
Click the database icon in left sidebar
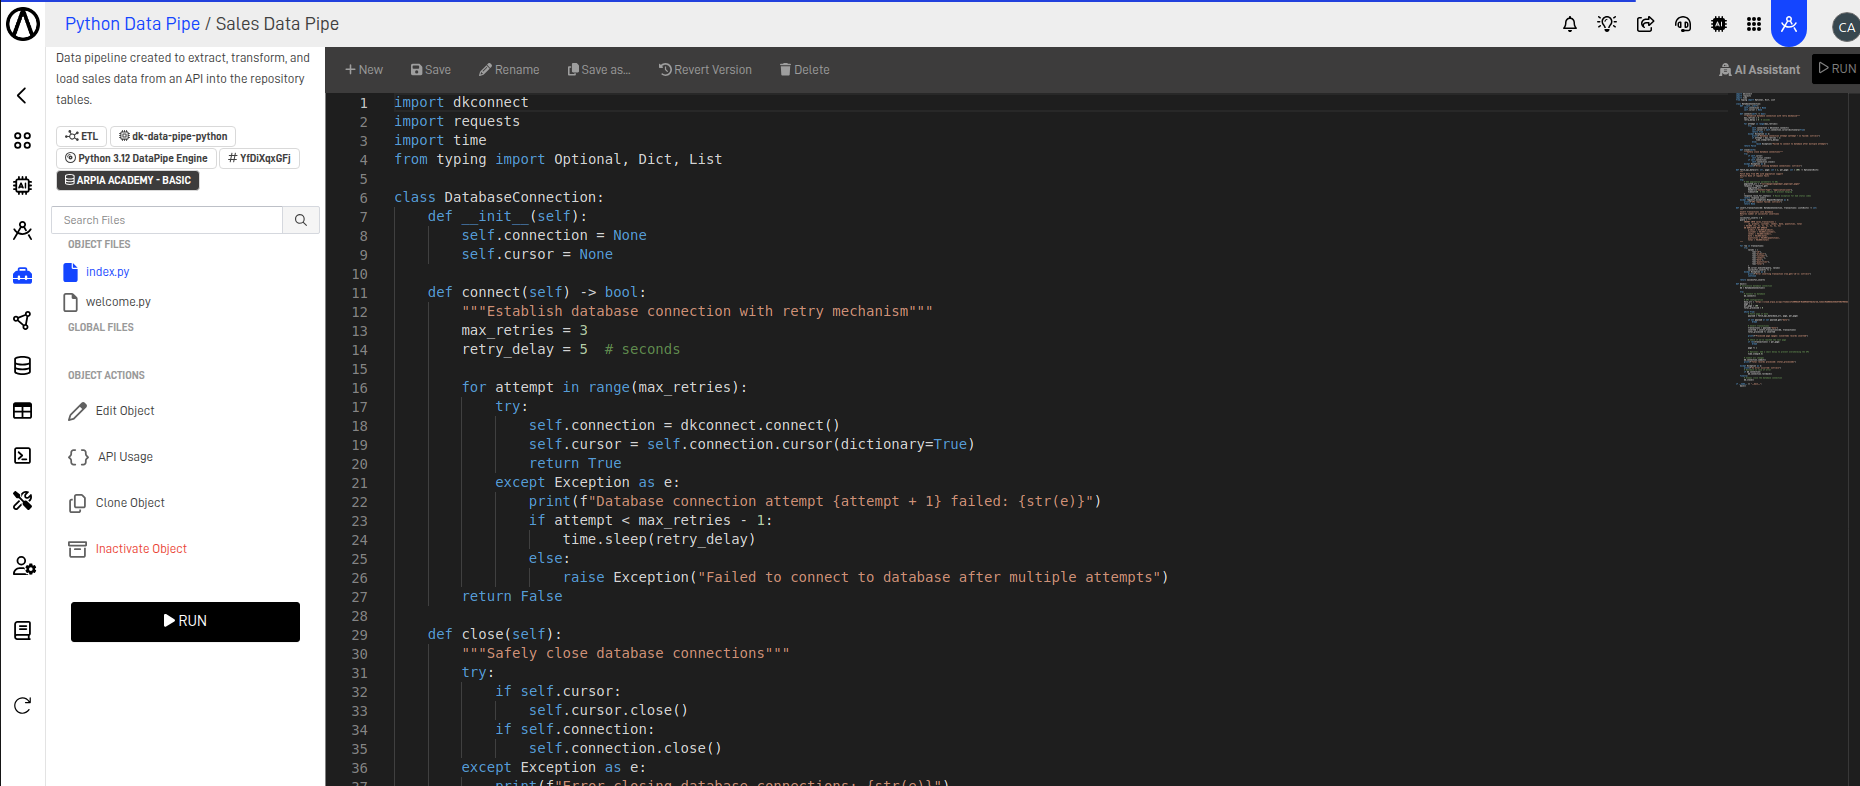point(22,366)
